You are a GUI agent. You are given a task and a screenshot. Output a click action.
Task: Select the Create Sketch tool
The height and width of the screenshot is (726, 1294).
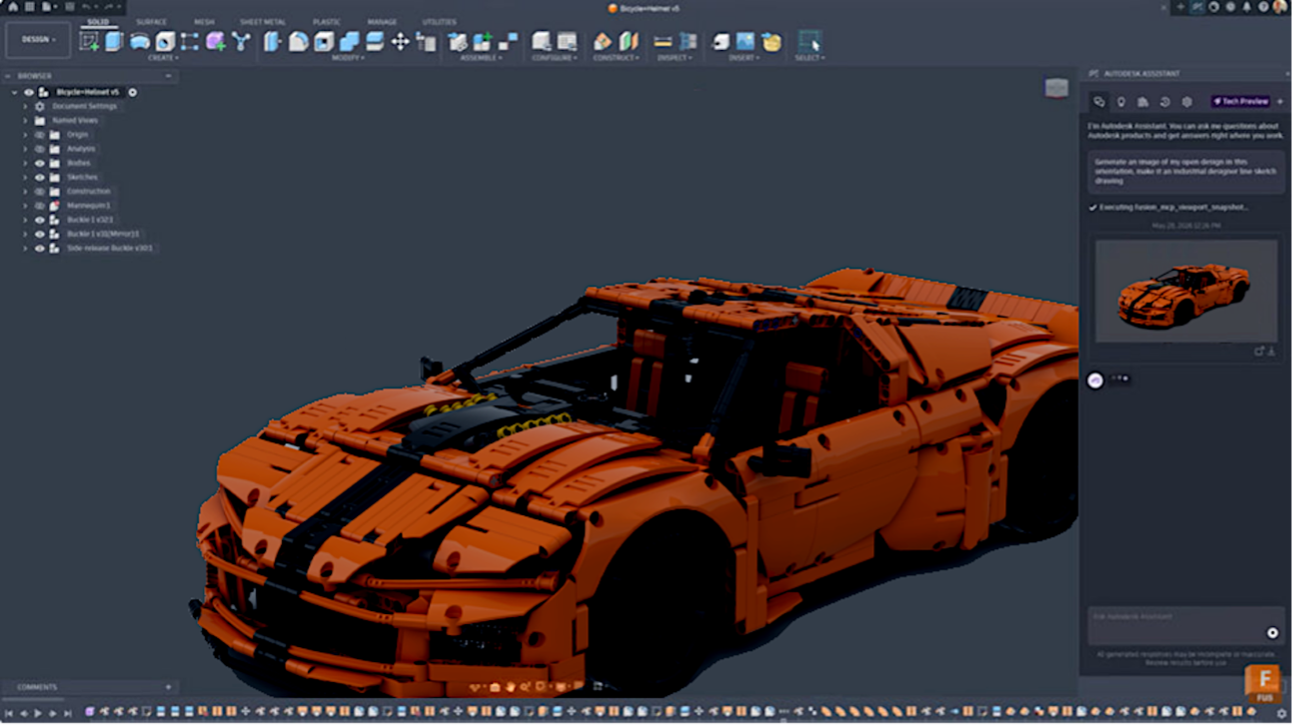tap(89, 41)
